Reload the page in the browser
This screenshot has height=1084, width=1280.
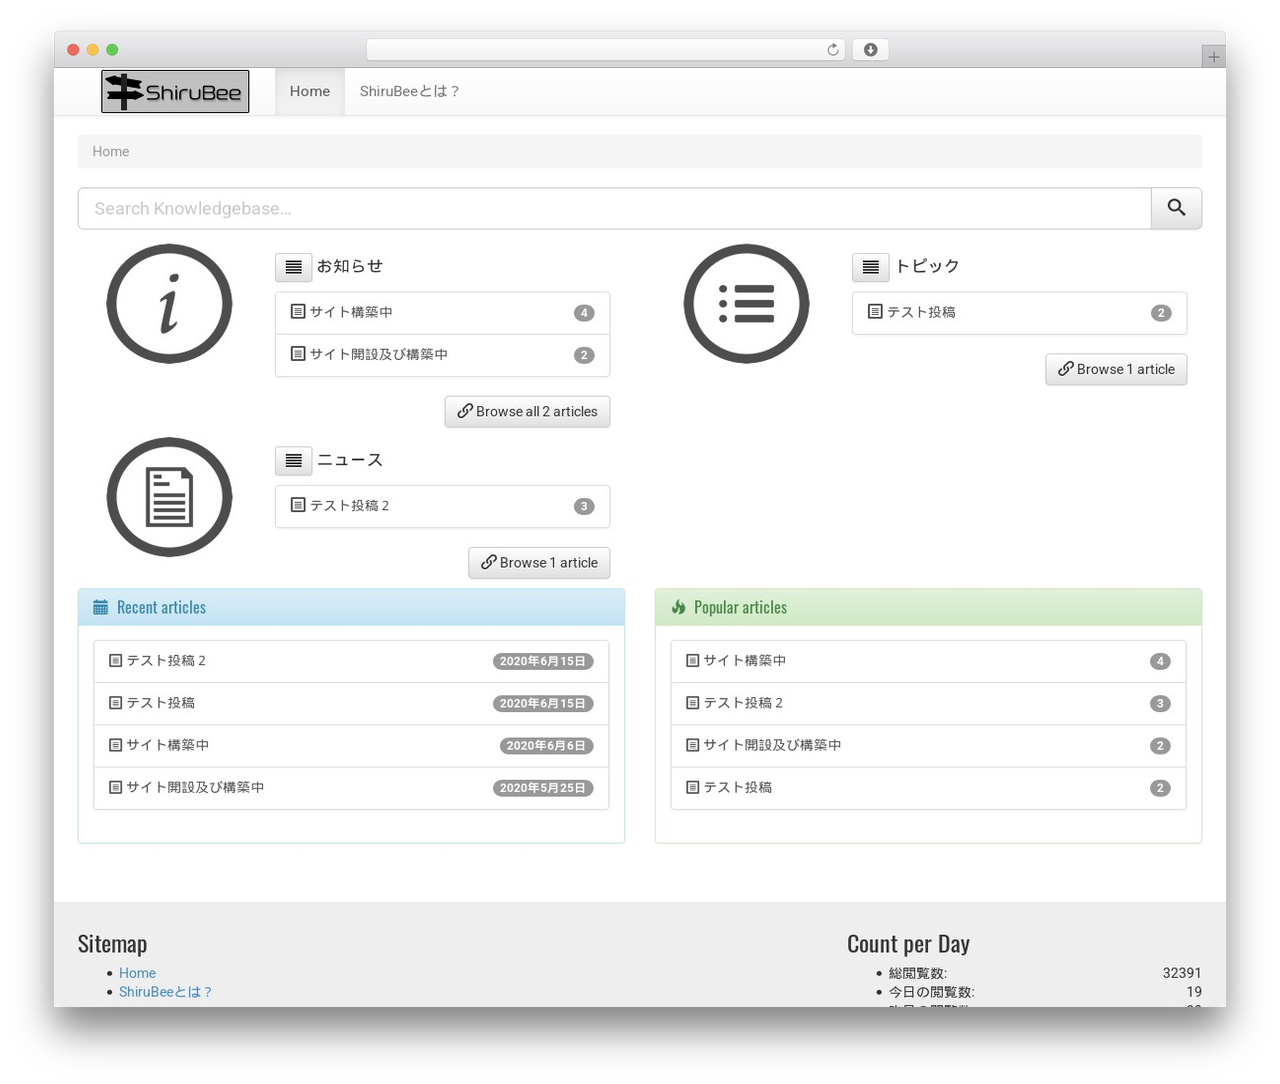point(832,50)
